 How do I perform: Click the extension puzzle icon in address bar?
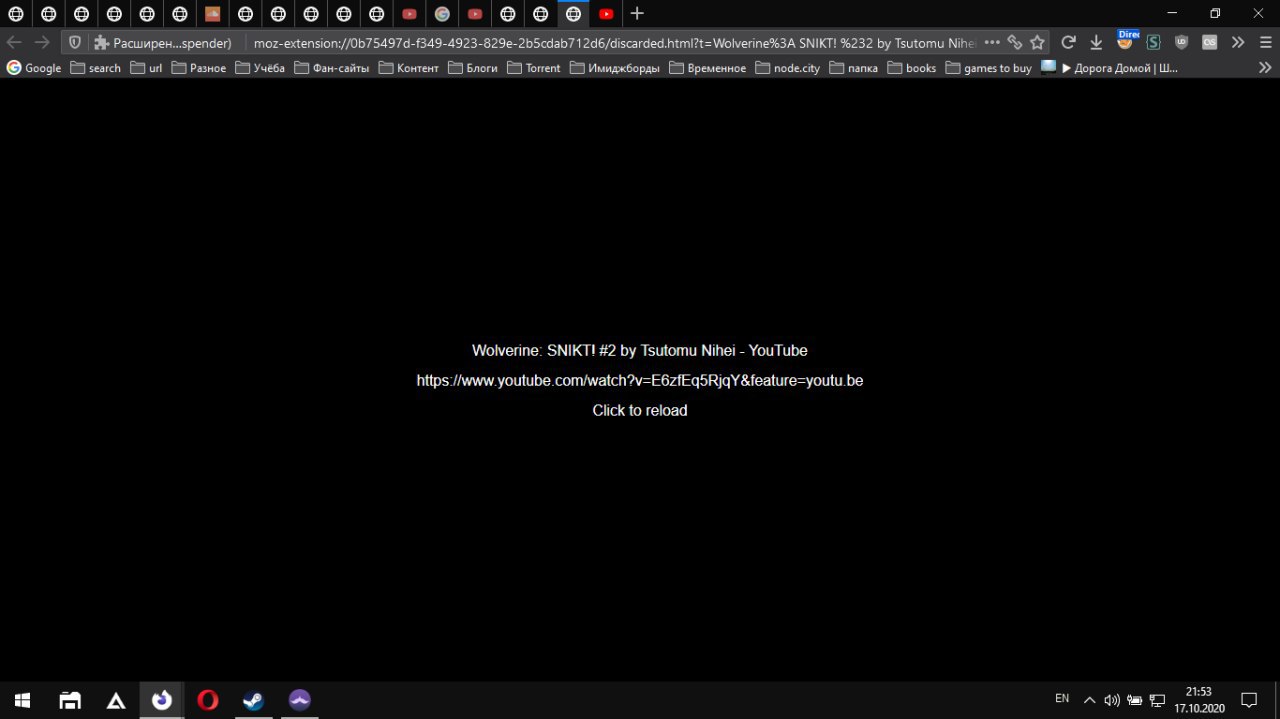(x=101, y=42)
